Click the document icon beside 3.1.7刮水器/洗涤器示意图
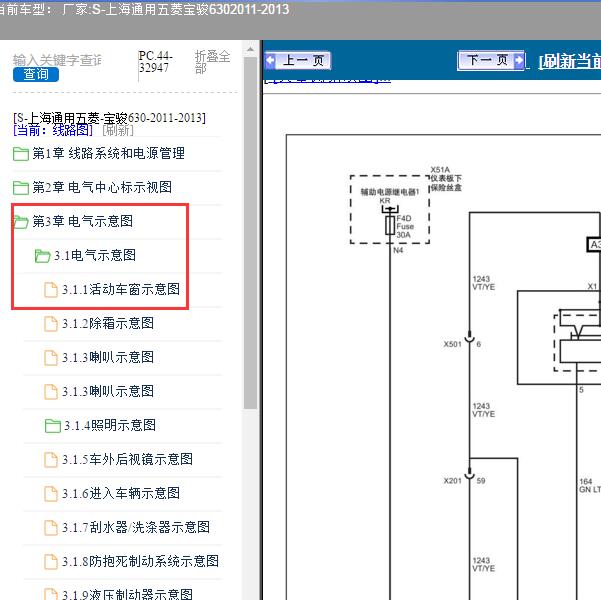The image size is (601, 600). [x=51, y=528]
